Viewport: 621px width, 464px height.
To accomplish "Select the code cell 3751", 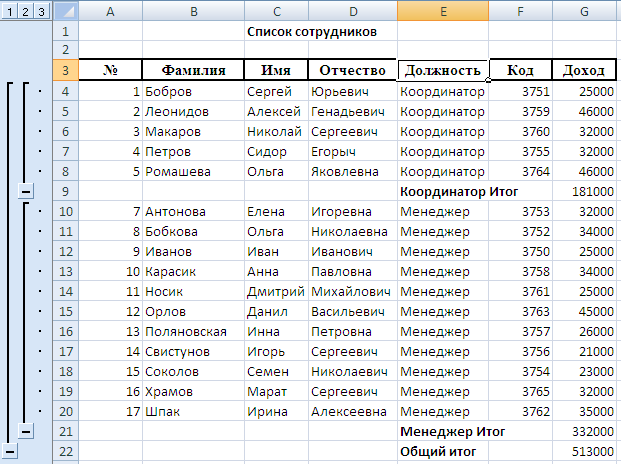I will 520,91.
